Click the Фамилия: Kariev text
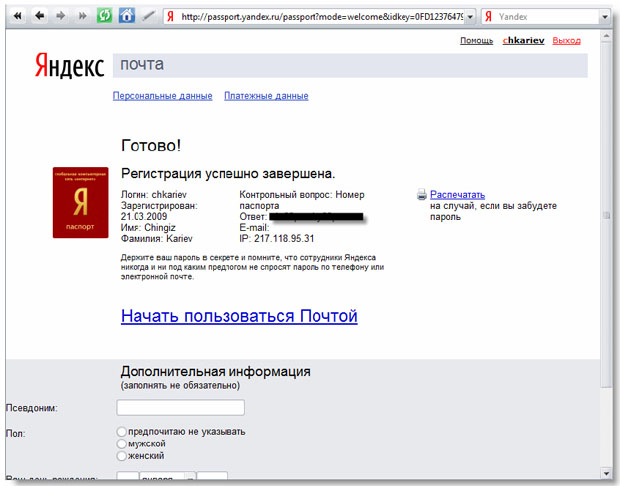Screen dimensions: 620x486 click(x=157, y=238)
